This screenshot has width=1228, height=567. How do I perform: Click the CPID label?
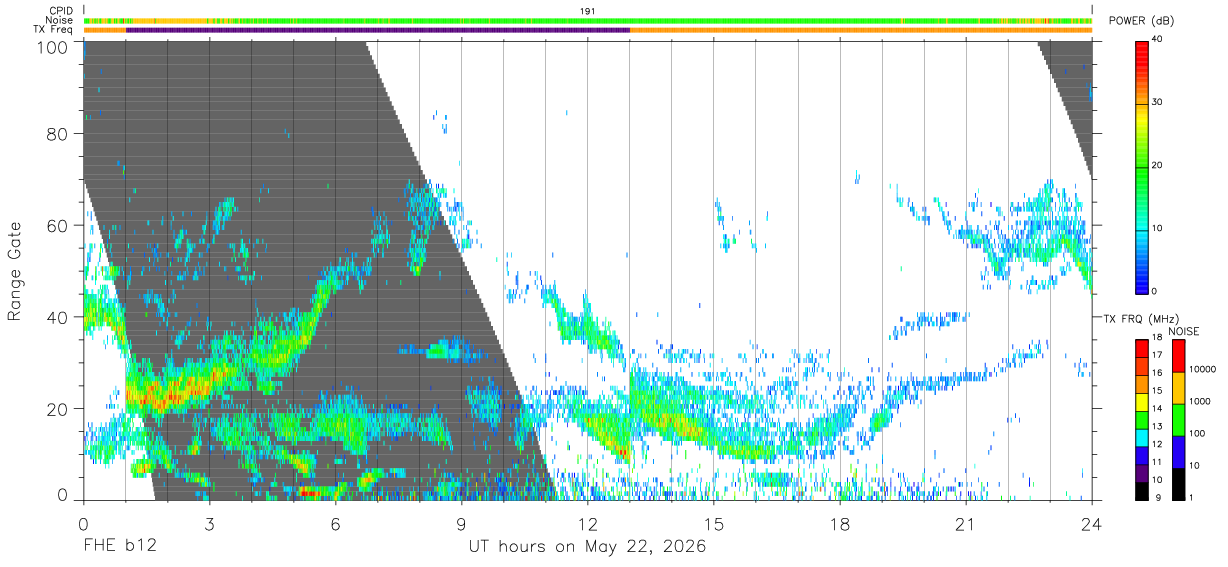(62, 11)
